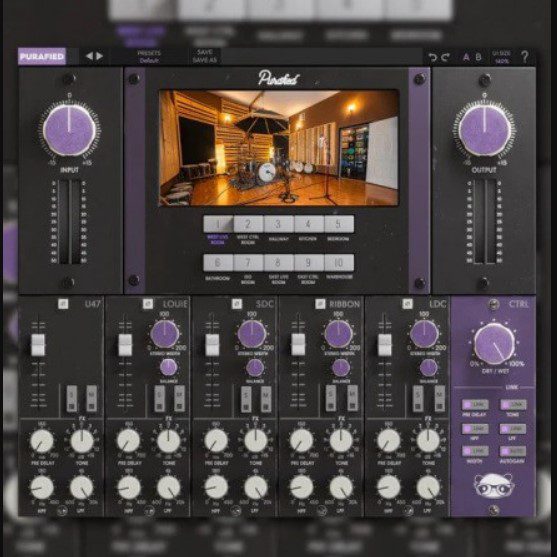Click LDC filter icon between HPF and LPF

(409, 511)
